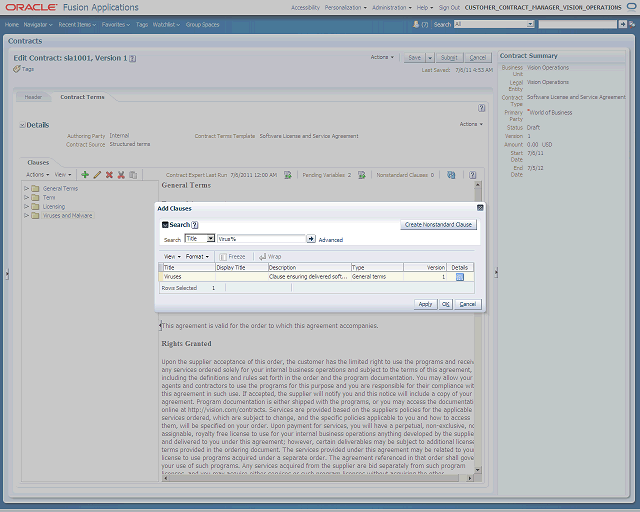Expand the Term tree node

pyautogui.click(x=26, y=197)
